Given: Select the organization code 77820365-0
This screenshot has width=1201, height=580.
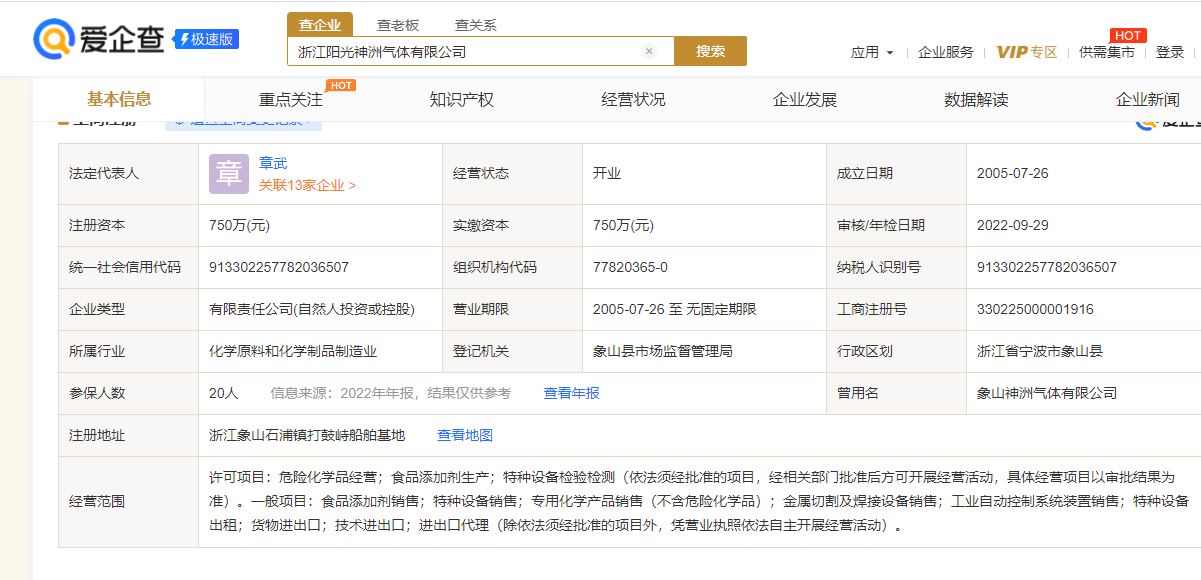Looking at the screenshot, I should point(630,267).
